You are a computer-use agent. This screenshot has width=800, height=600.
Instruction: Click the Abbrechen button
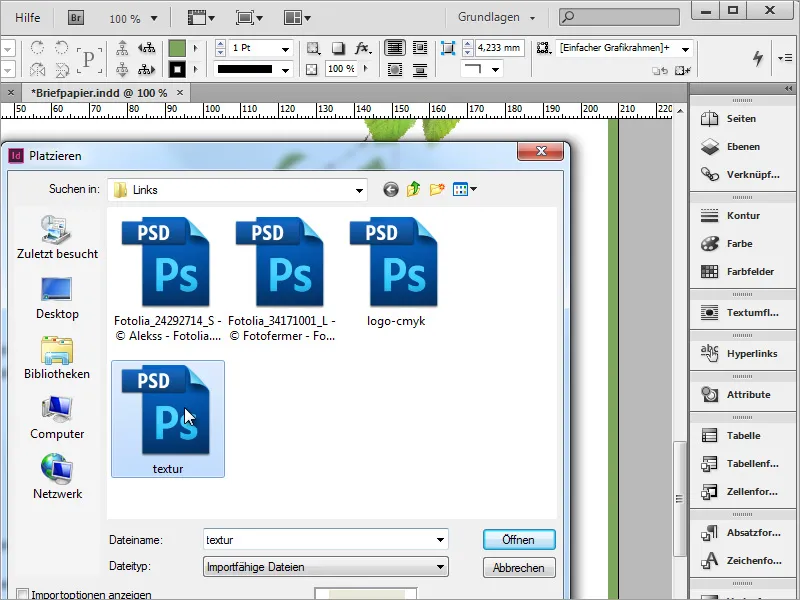[x=519, y=567]
